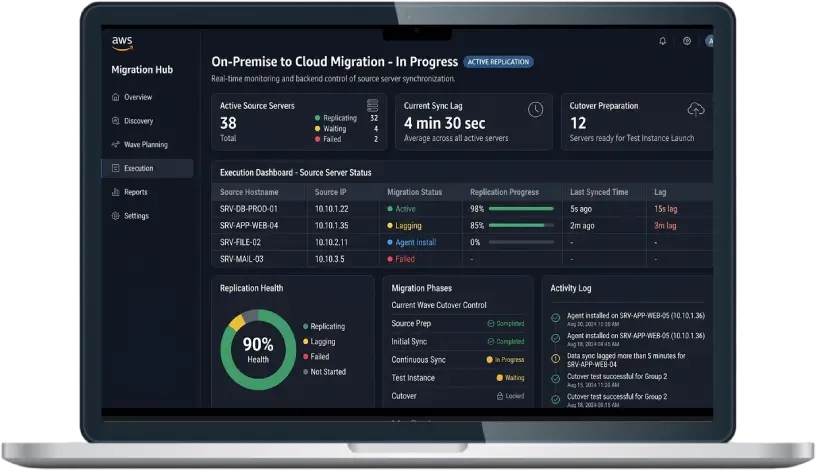Image resolution: width=816 pixels, height=470 pixels.
Task: Click the Active status of SRV-DB-PROD-01
Action: point(401,209)
